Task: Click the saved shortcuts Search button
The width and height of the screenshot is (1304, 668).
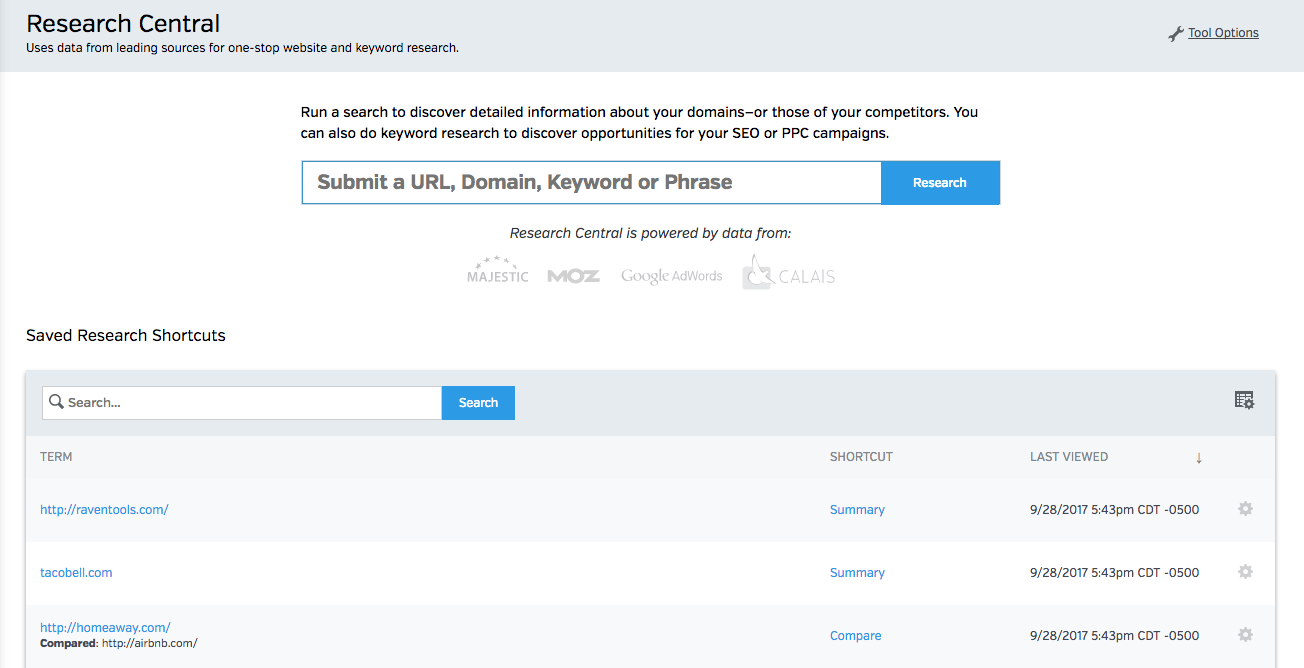Action: (x=478, y=403)
